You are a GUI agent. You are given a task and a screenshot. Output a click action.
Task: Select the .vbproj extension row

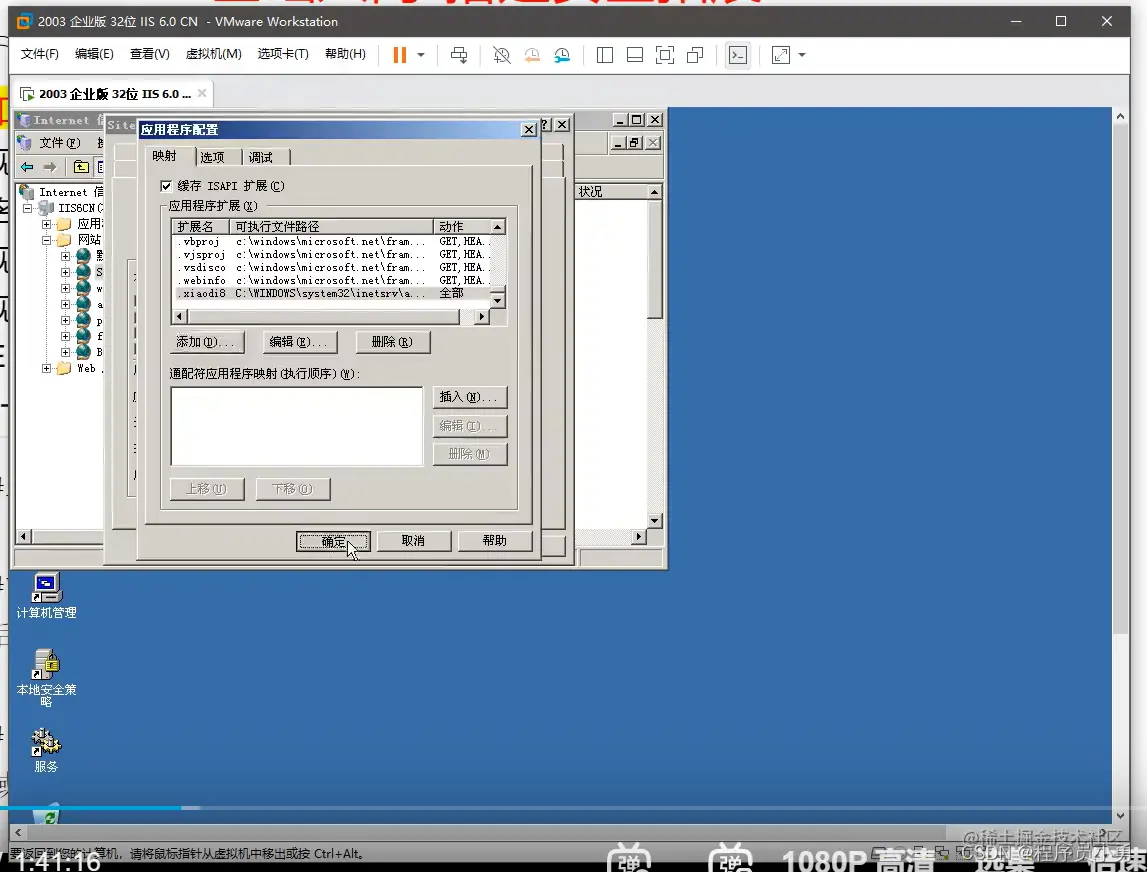point(331,241)
